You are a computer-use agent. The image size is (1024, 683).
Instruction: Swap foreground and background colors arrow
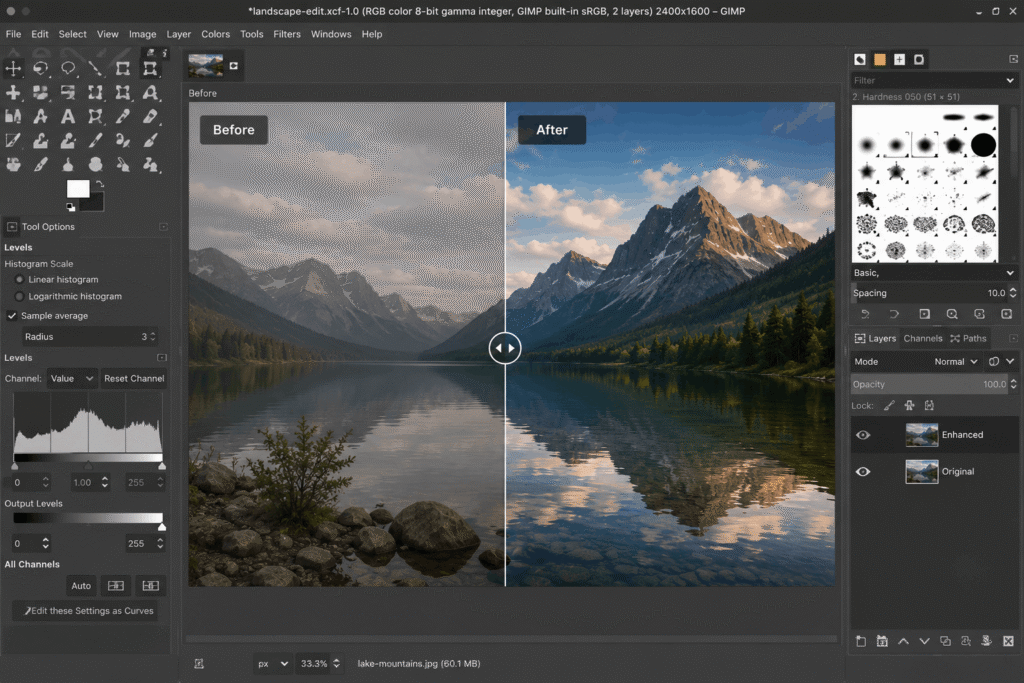[x=100, y=184]
